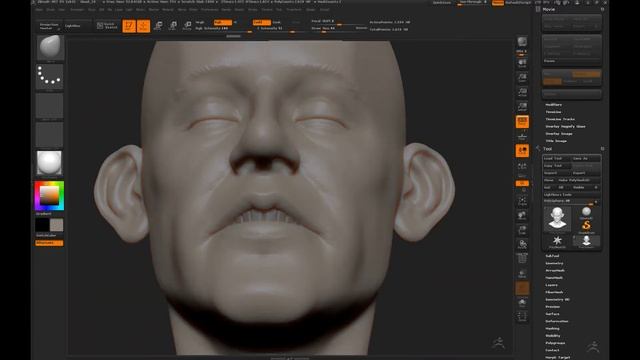
Task: Select the SimpleBrush S tool icon
Action: [x=587, y=226]
